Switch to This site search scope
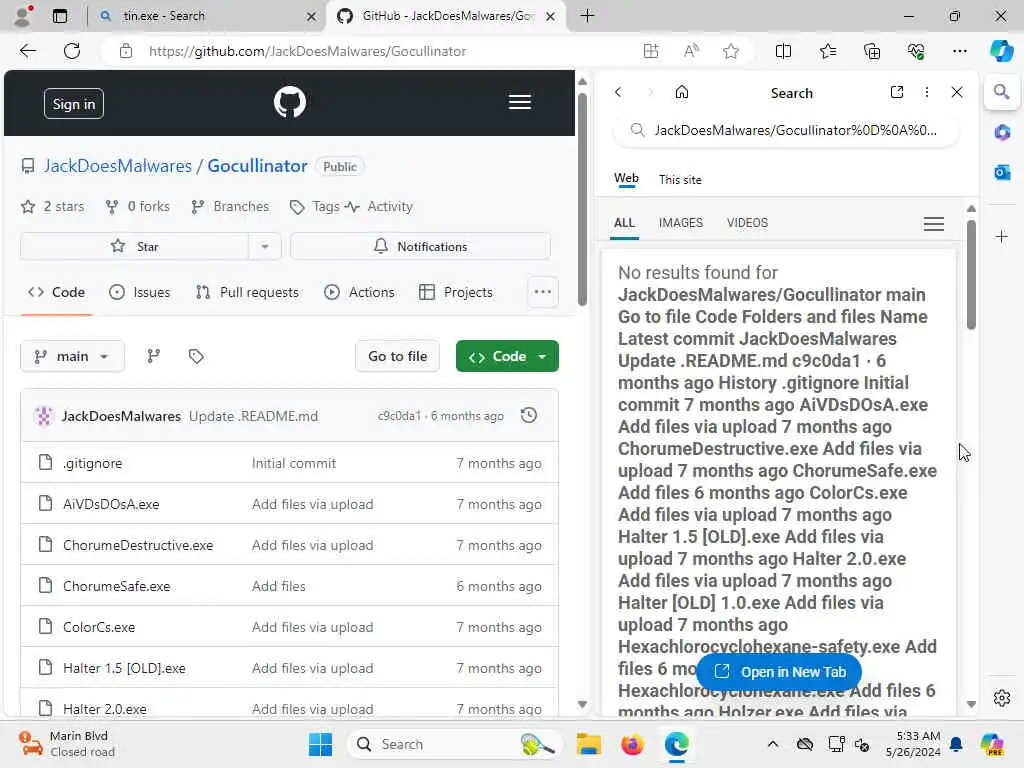Screen dimensions: 1024x768 coord(680,180)
